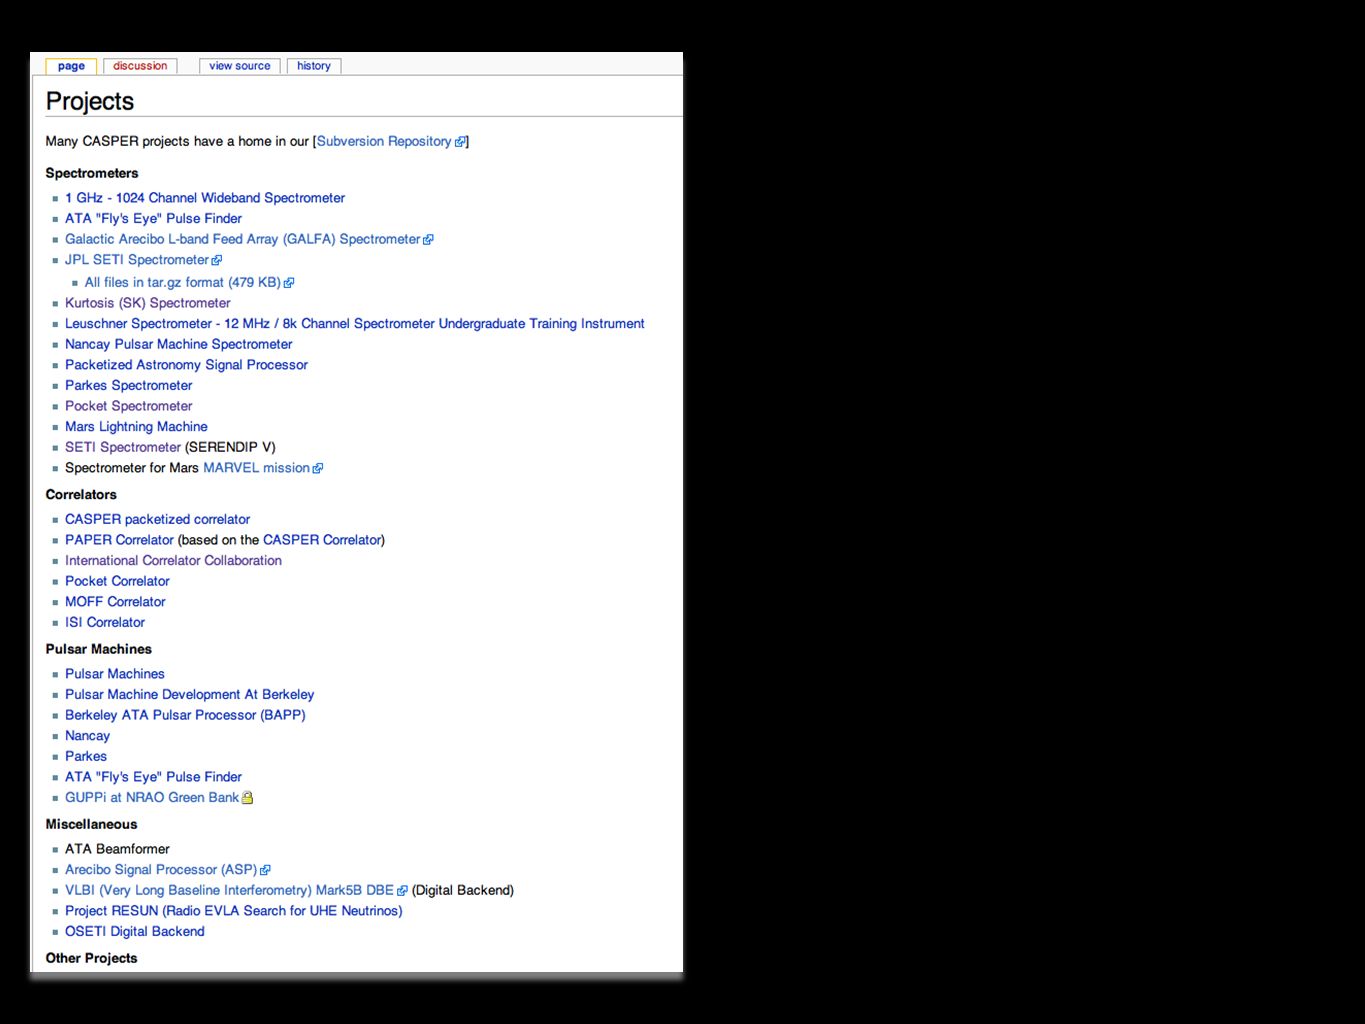Open CASPER Correlator link in parentheses
This screenshot has width=1365, height=1024.
[x=322, y=540]
